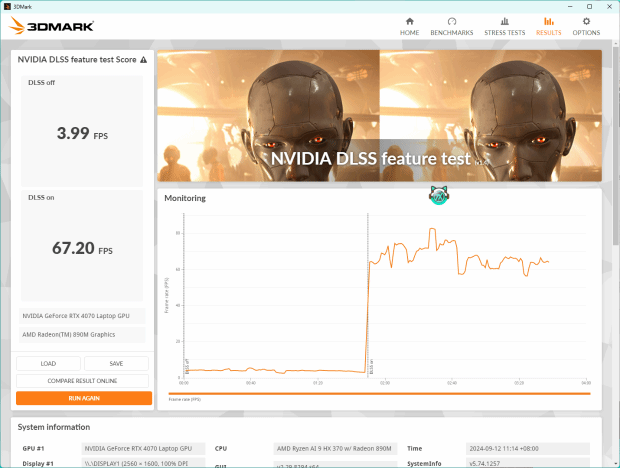This screenshot has width=620, height=468.
Task: Open the Options gear icon
Action: [586, 21]
